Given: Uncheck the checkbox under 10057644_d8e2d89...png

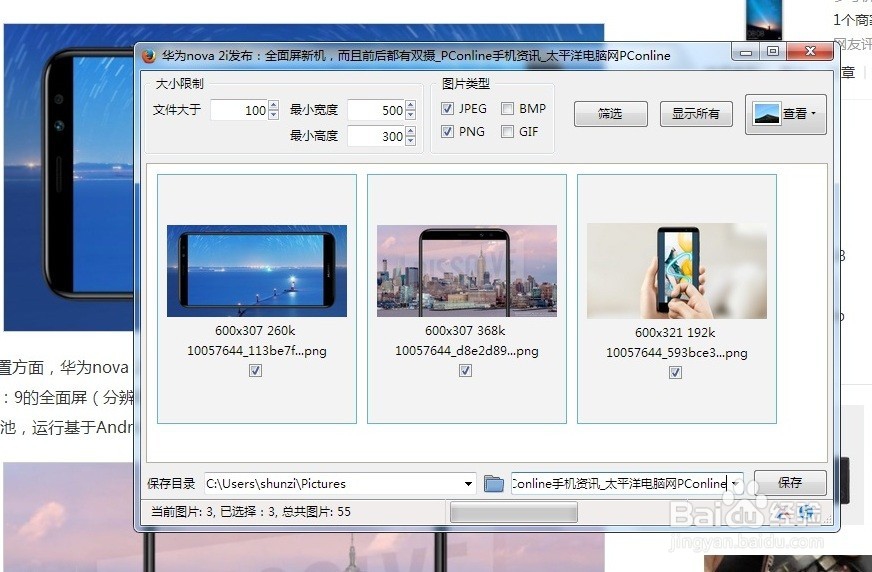Looking at the screenshot, I should tap(465, 370).
